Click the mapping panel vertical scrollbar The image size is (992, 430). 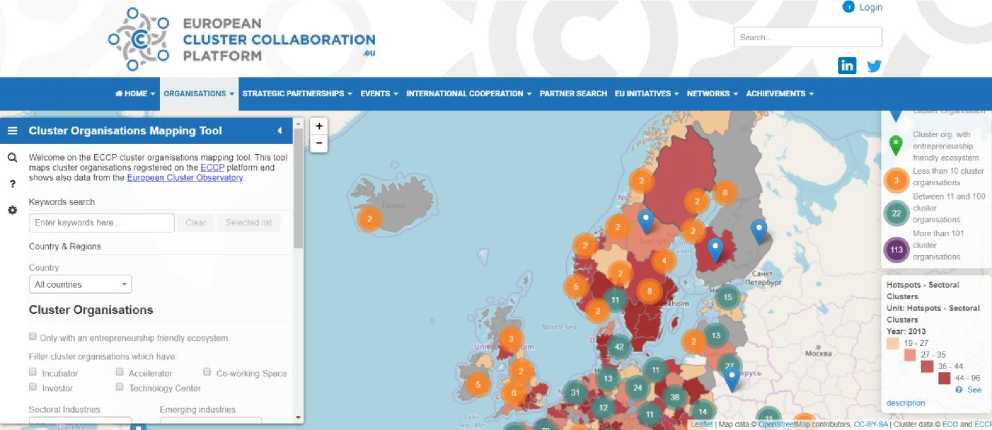[299, 188]
